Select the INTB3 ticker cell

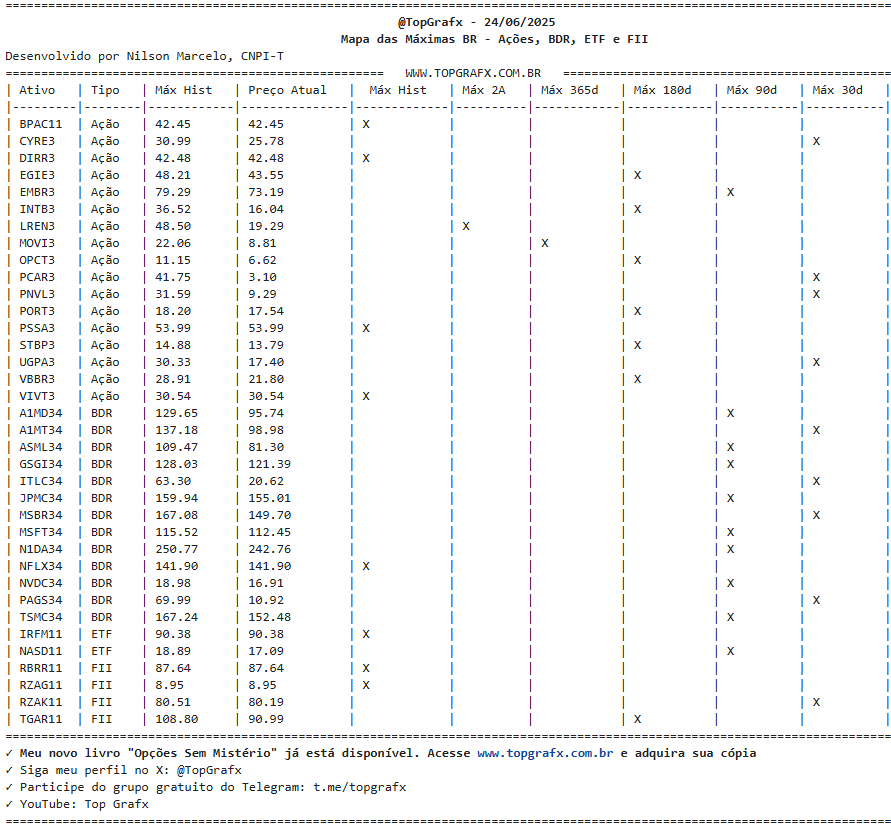click(37, 209)
